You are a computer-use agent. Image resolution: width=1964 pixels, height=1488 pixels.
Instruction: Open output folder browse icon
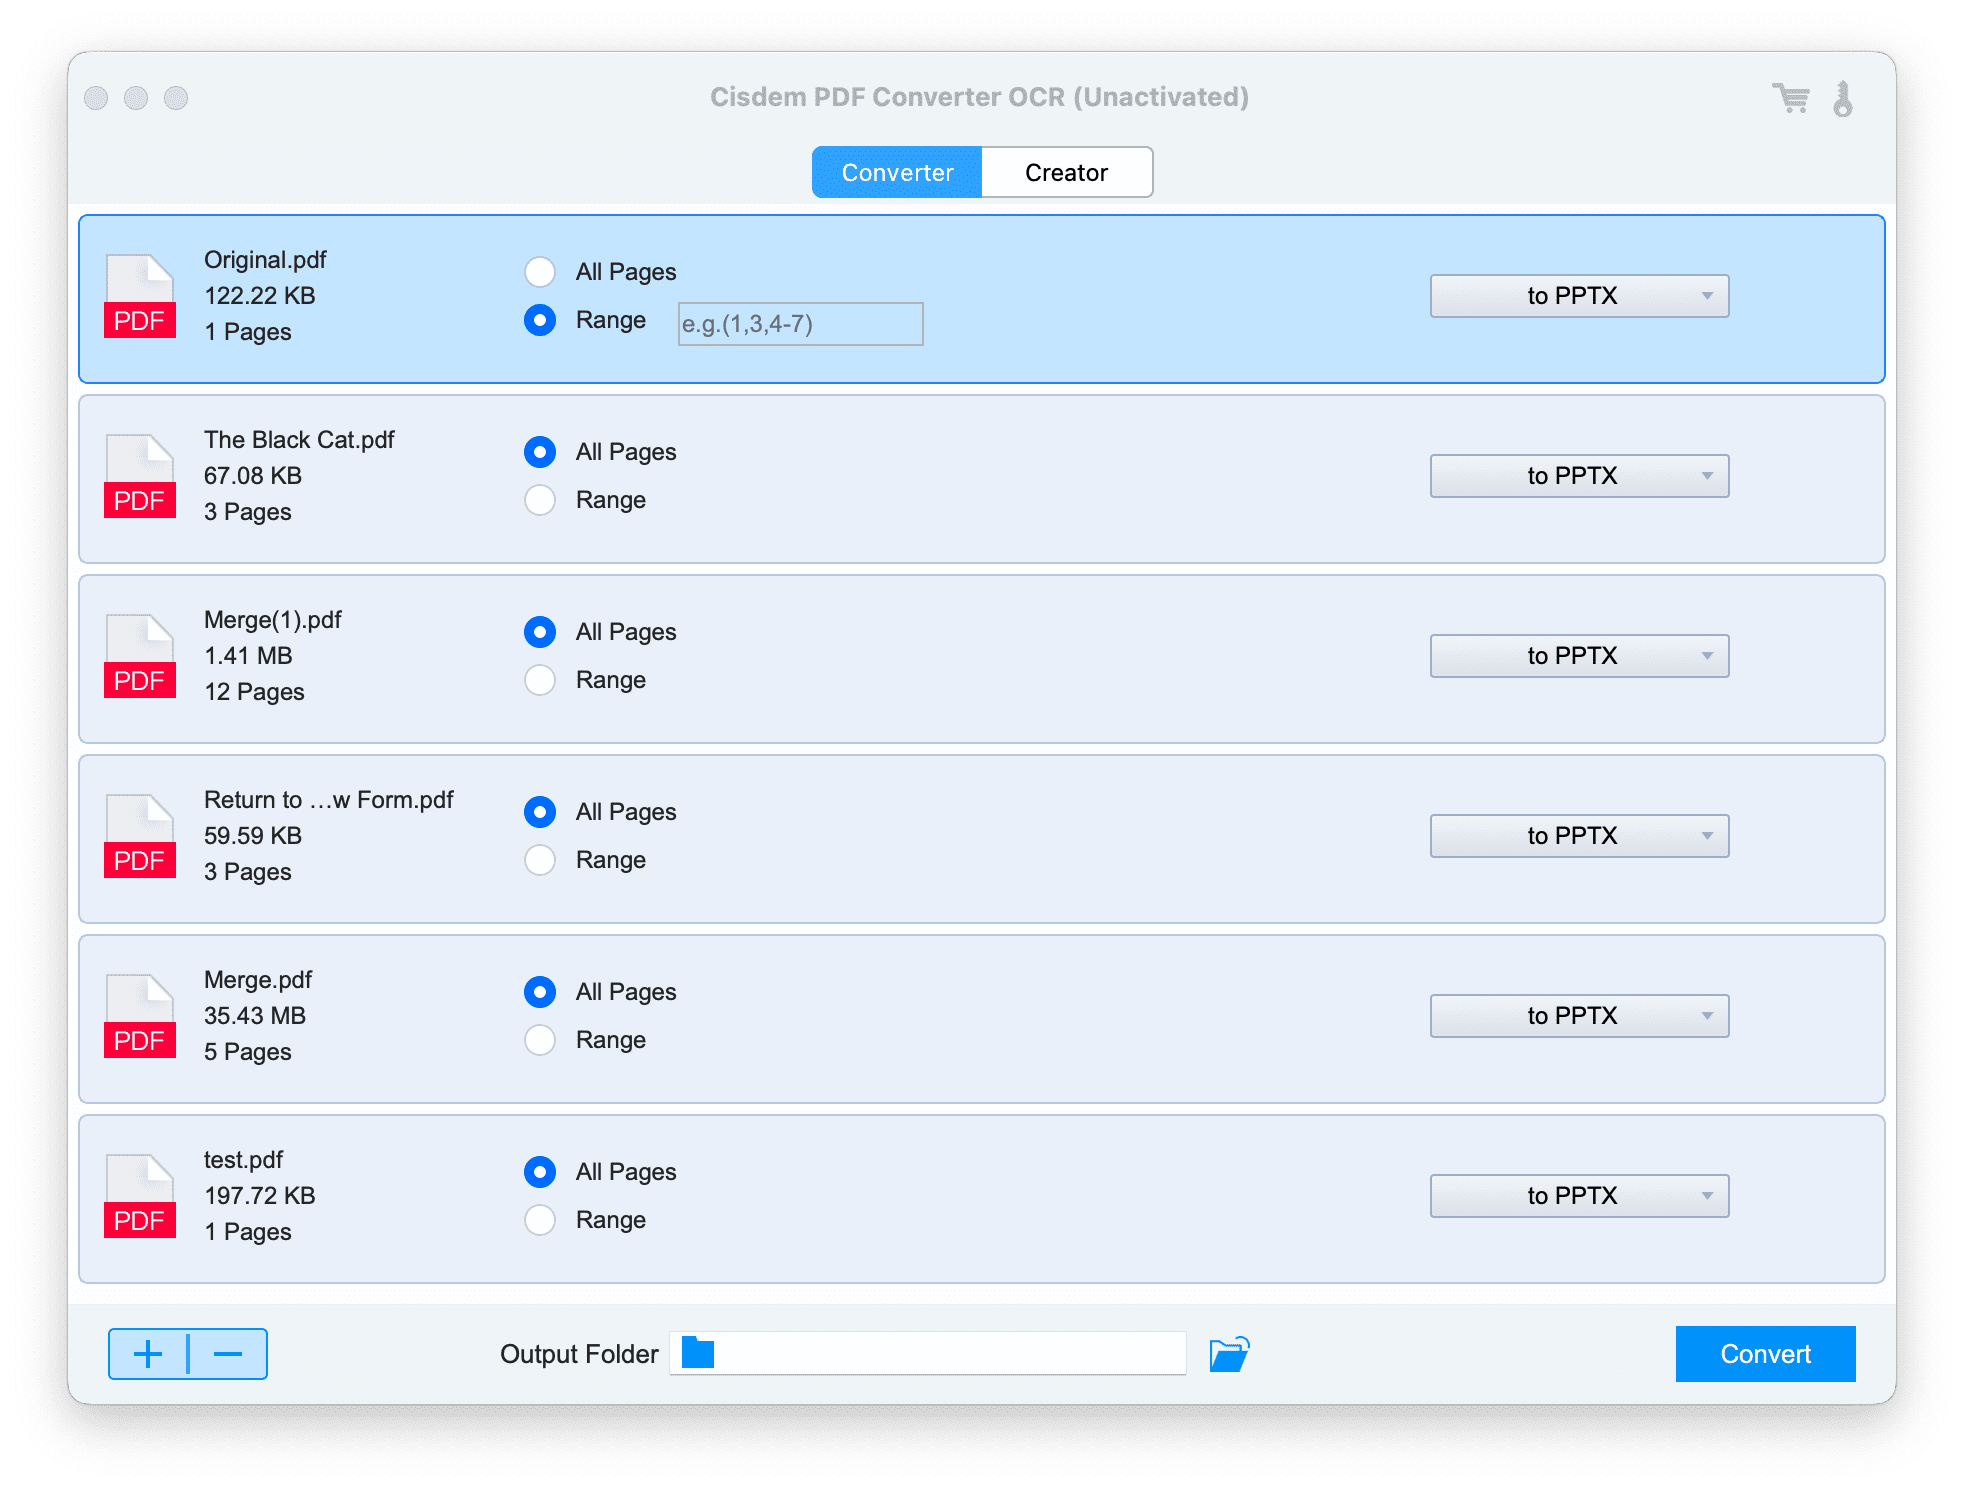point(1229,1354)
